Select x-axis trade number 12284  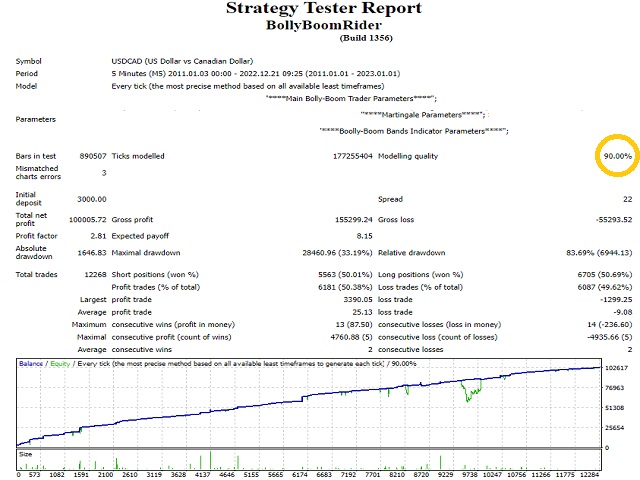(589, 475)
